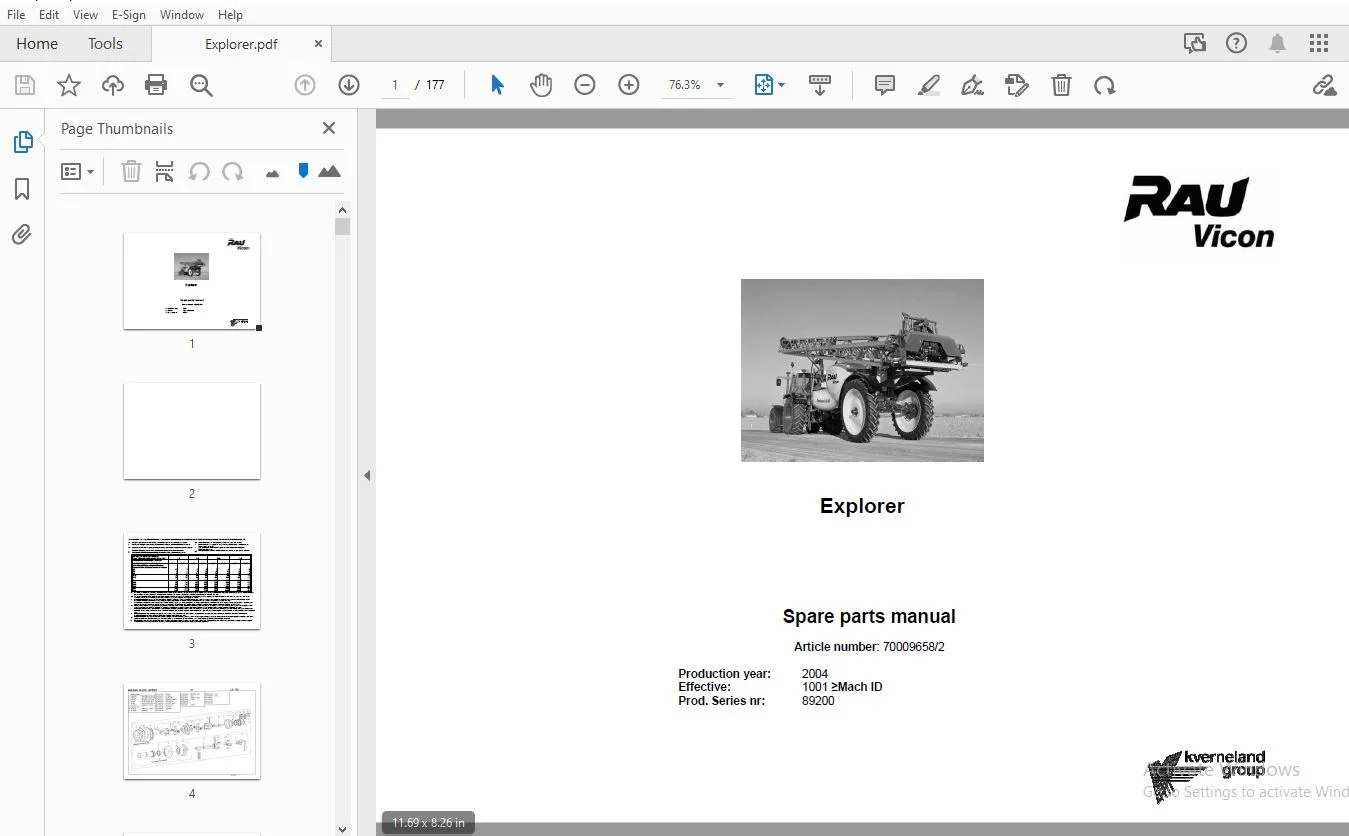Click the thumbnail size slider handle

[x=303, y=171]
